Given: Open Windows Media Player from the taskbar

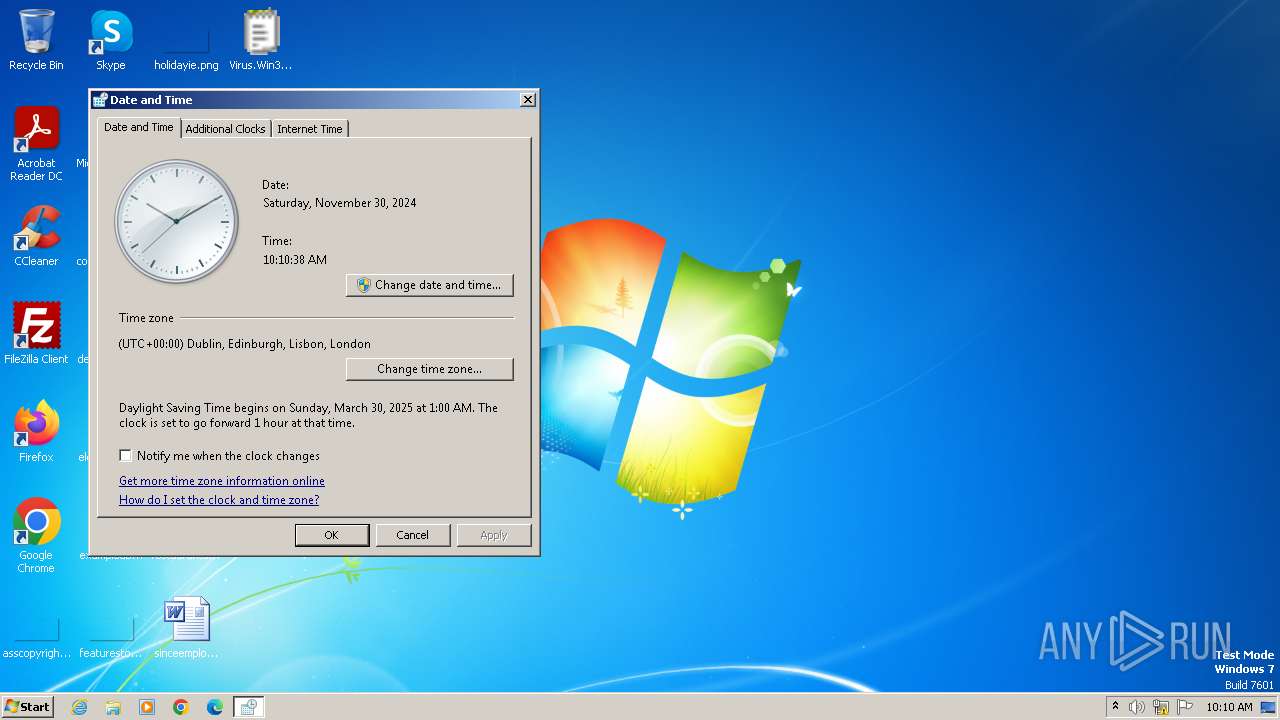Looking at the screenshot, I should [x=147, y=707].
